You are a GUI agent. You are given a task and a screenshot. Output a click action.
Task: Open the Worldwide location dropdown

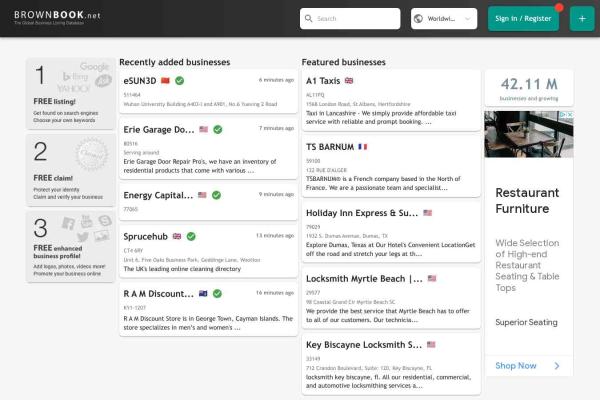tap(445, 19)
